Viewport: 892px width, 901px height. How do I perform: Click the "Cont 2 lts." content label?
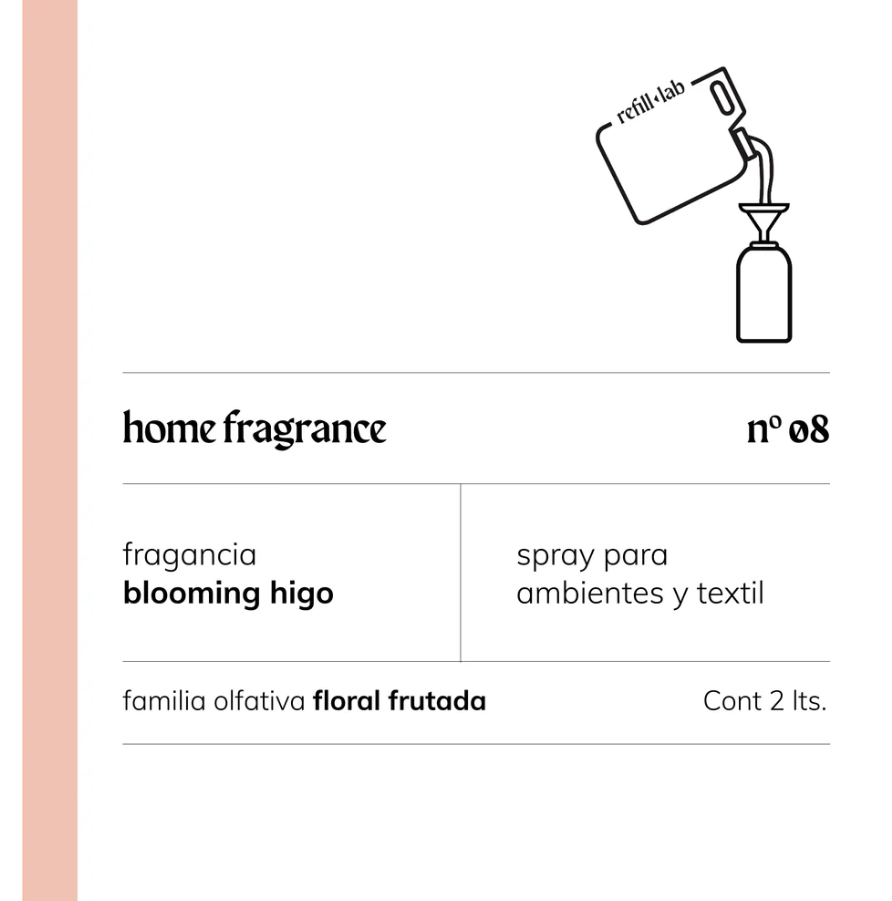(765, 701)
